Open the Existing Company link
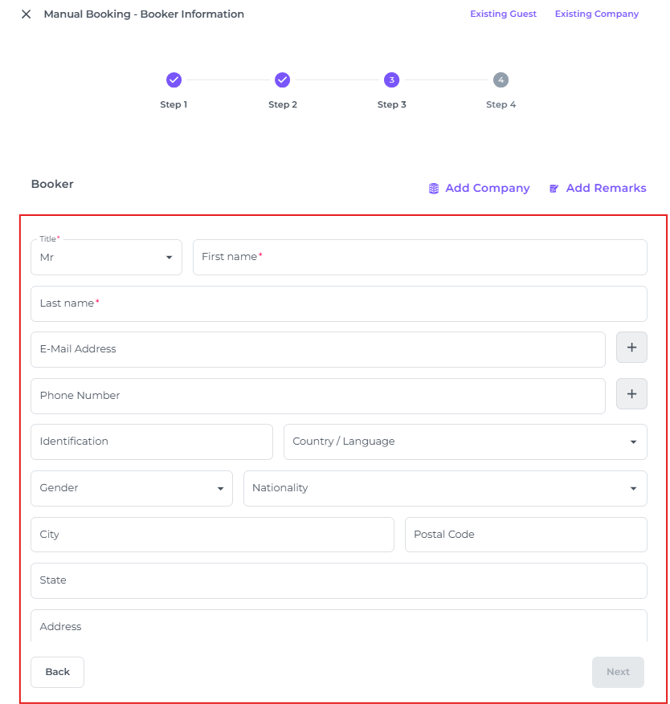Image resolution: width=670 pixels, height=704 pixels. pyautogui.click(x=596, y=14)
